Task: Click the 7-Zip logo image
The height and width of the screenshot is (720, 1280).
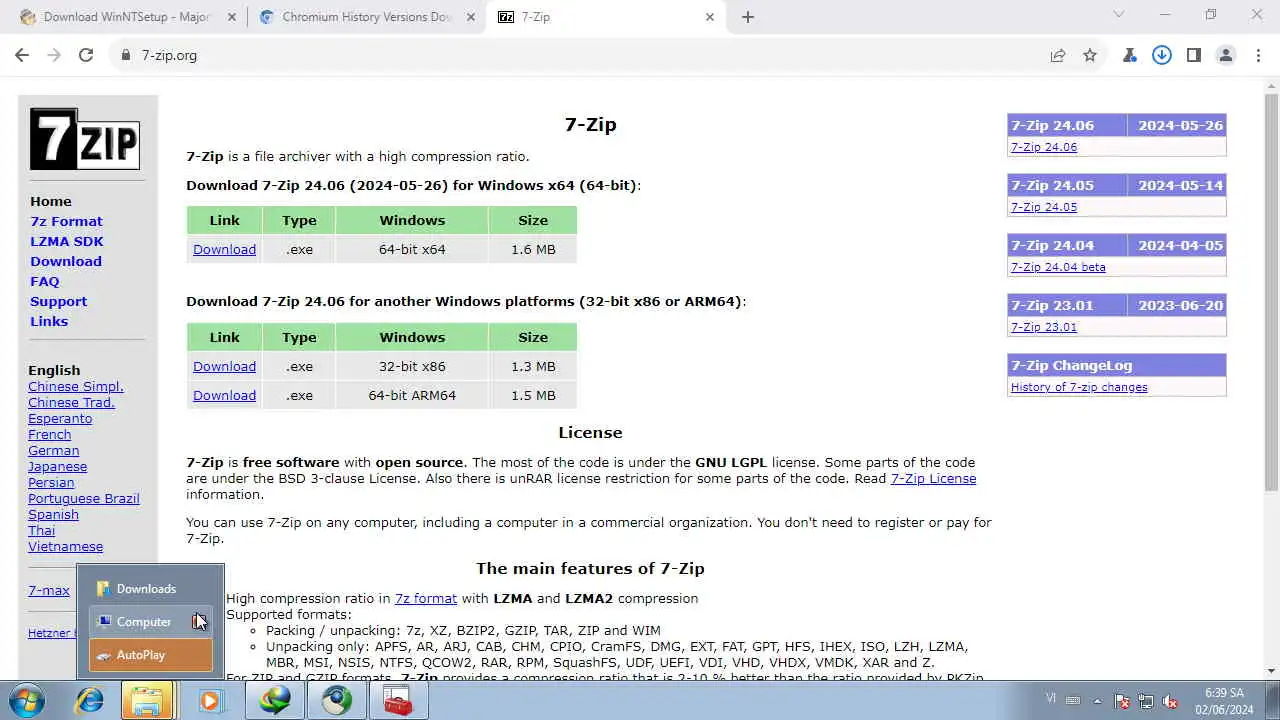Action: tap(85, 138)
